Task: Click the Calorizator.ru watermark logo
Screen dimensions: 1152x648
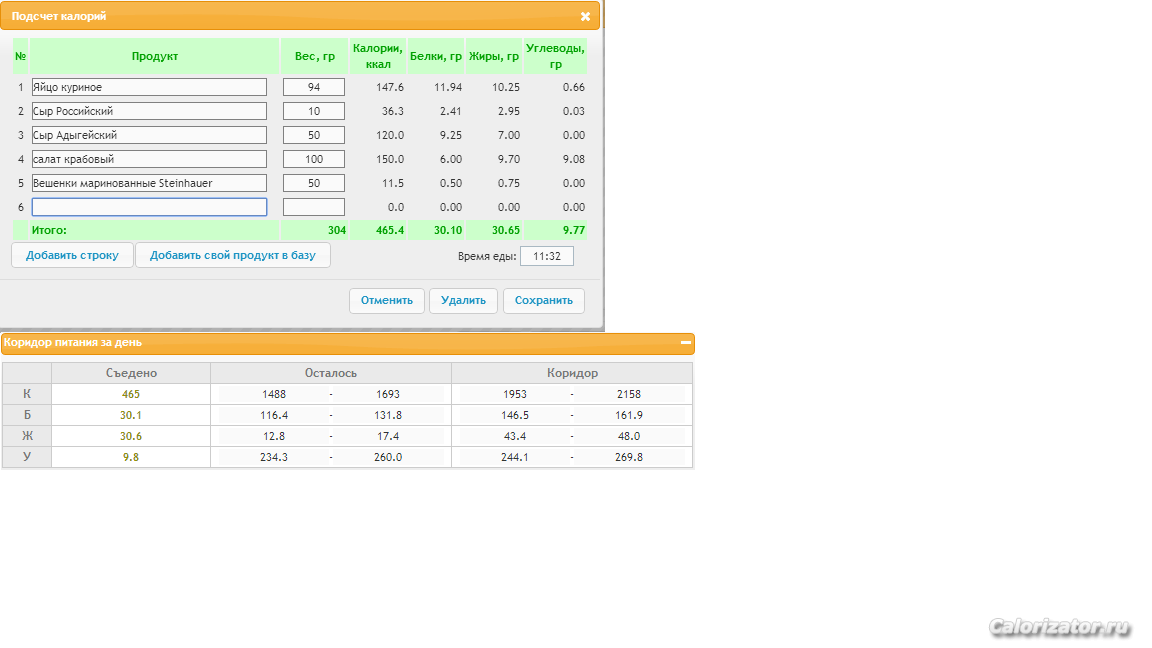Action: [x=1059, y=627]
